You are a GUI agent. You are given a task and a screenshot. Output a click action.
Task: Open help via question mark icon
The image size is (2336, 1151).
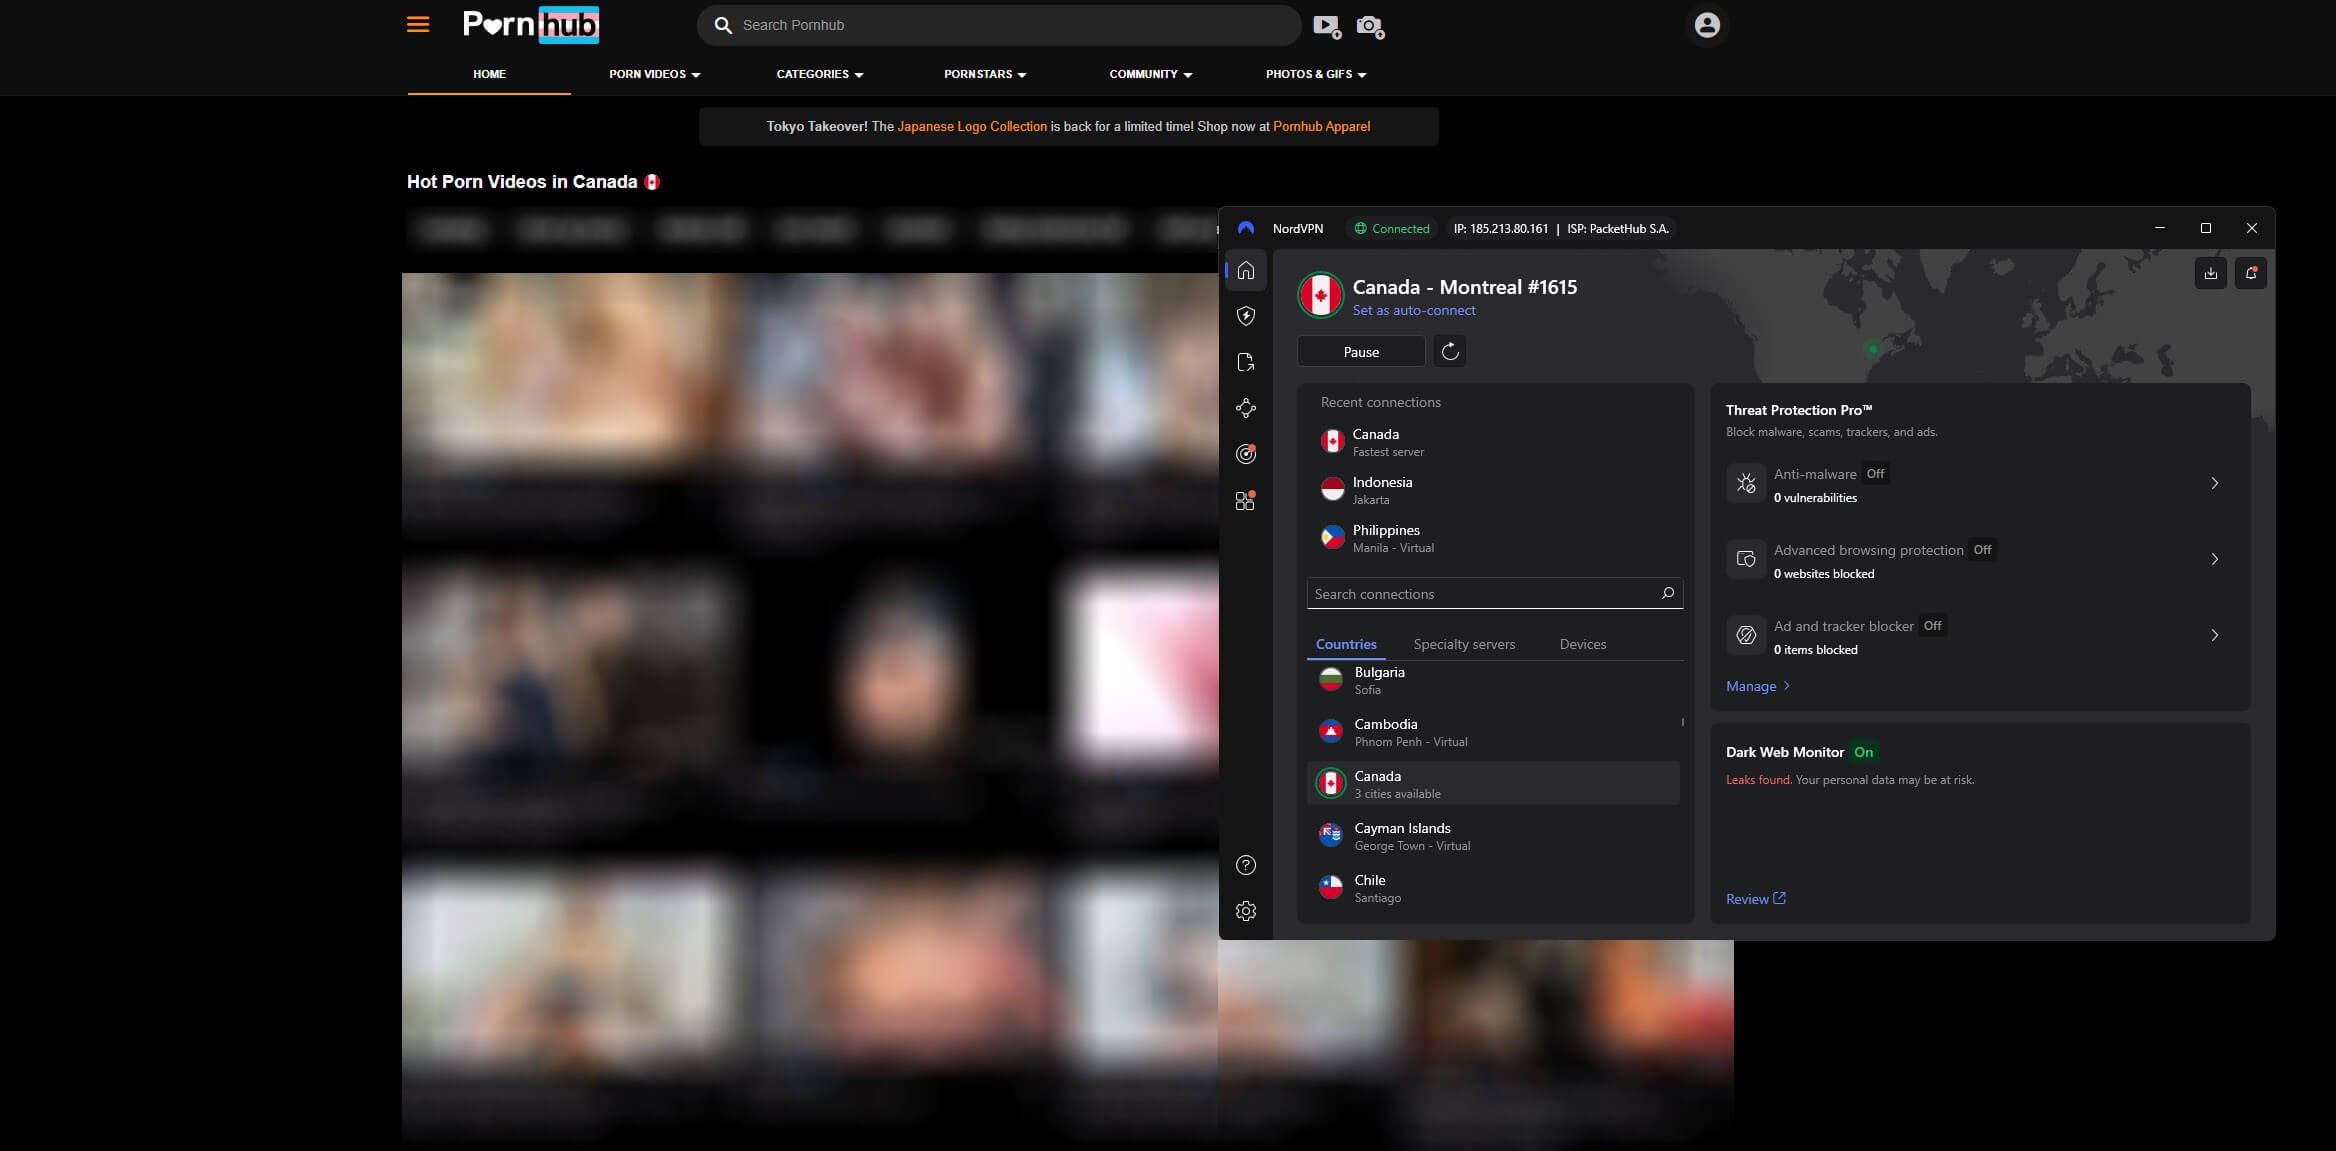pyautogui.click(x=1246, y=865)
